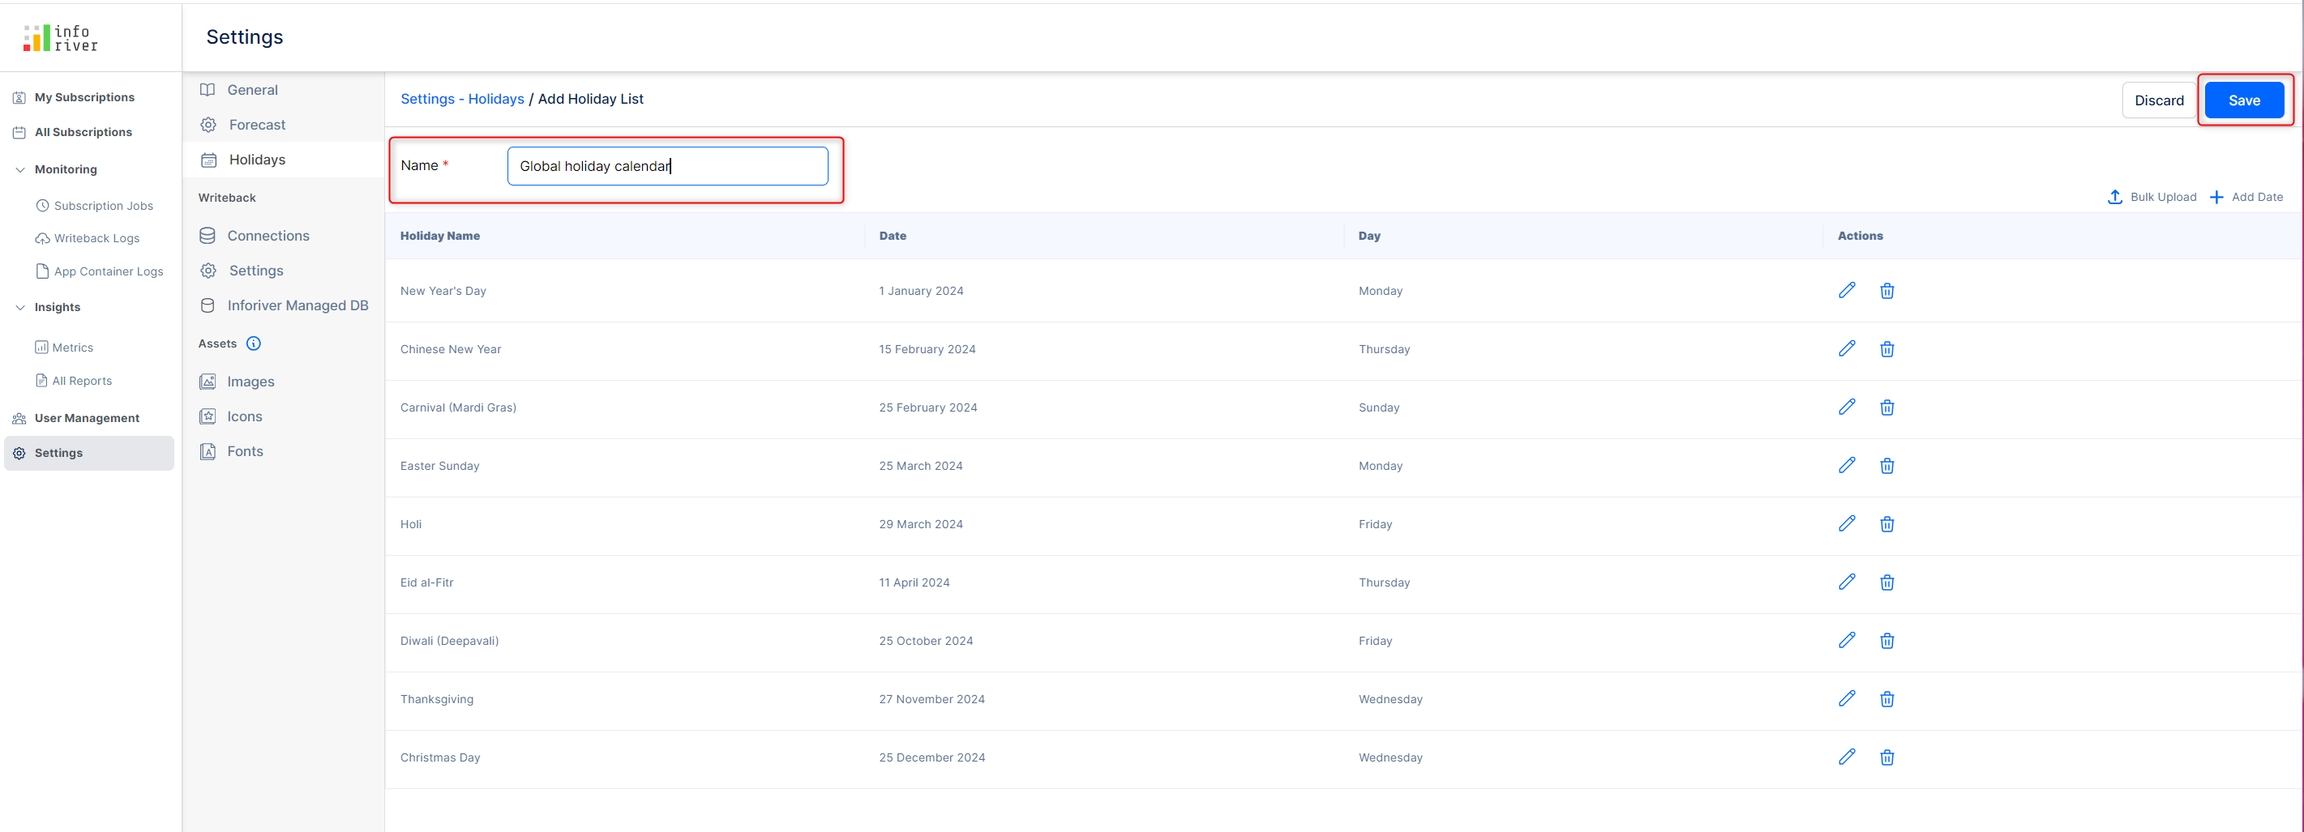This screenshot has height=832, width=2304.
Task: Trash the Diwali (Deepavali) holiday
Action: click(x=1886, y=641)
